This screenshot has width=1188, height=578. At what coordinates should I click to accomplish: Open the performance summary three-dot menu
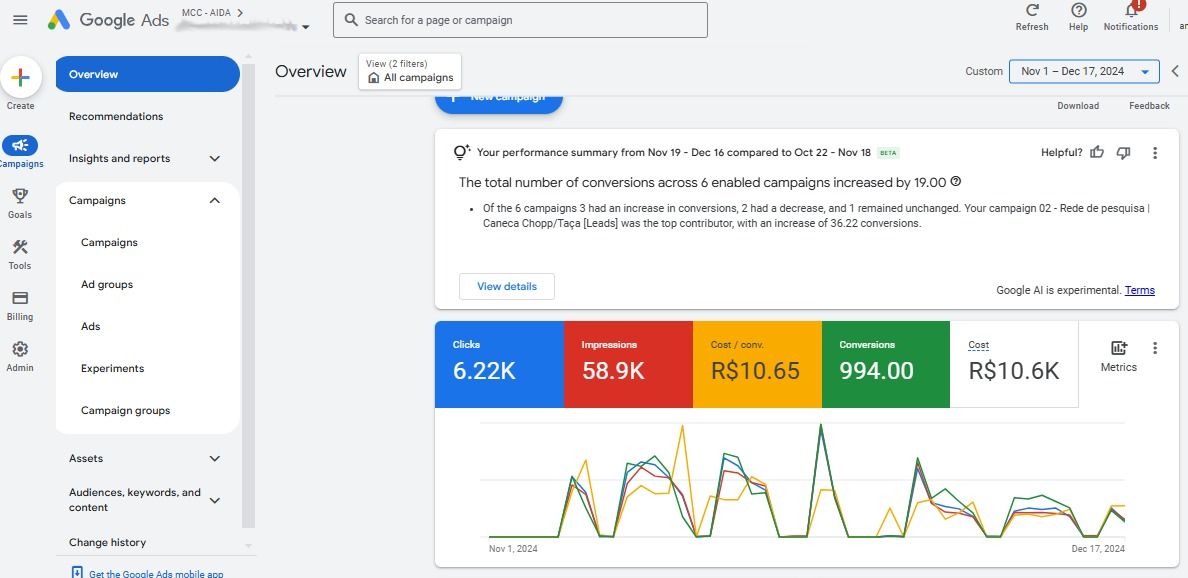1155,152
